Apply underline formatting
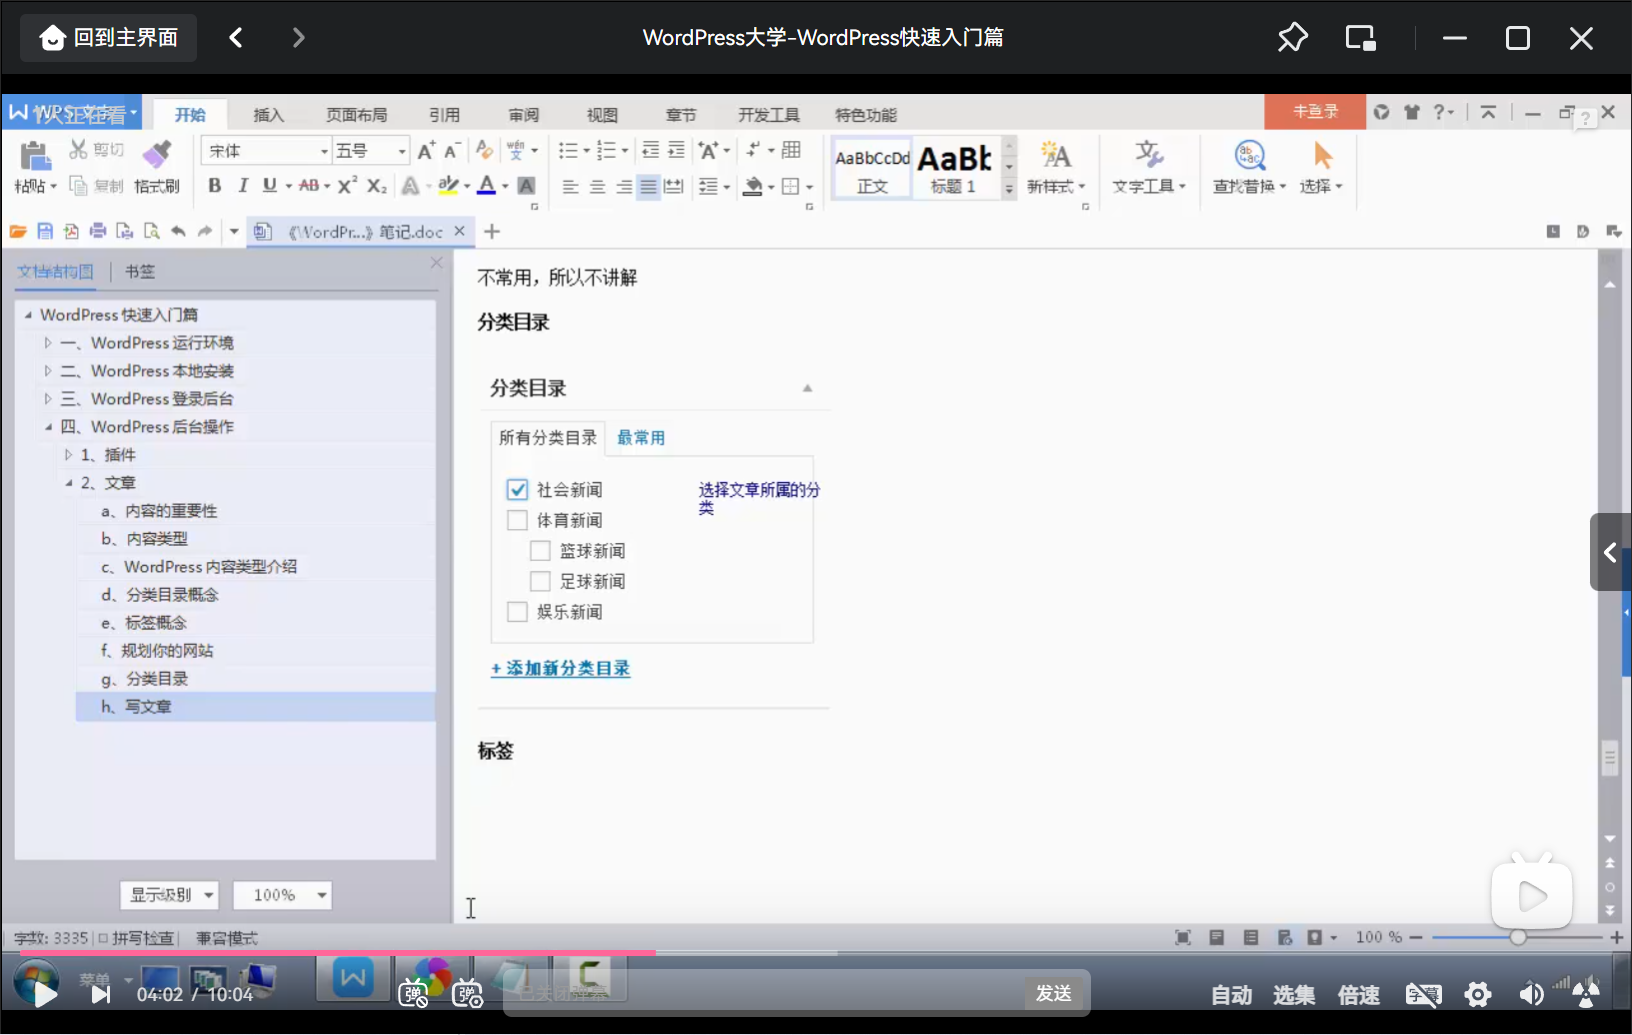The width and height of the screenshot is (1632, 1035). pos(269,186)
